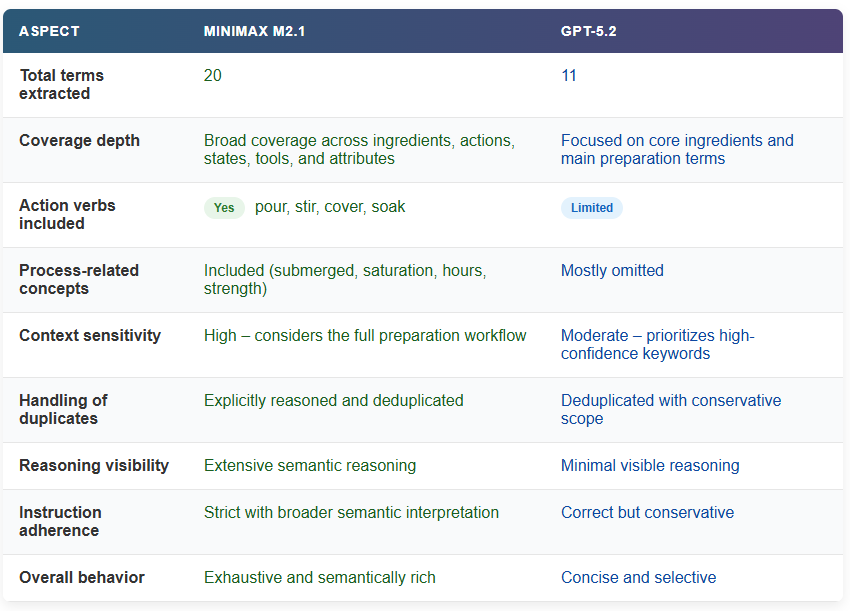This screenshot has width=850, height=611.
Task: Click the 'Mostly omitted' cell
Action: click(x=612, y=271)
